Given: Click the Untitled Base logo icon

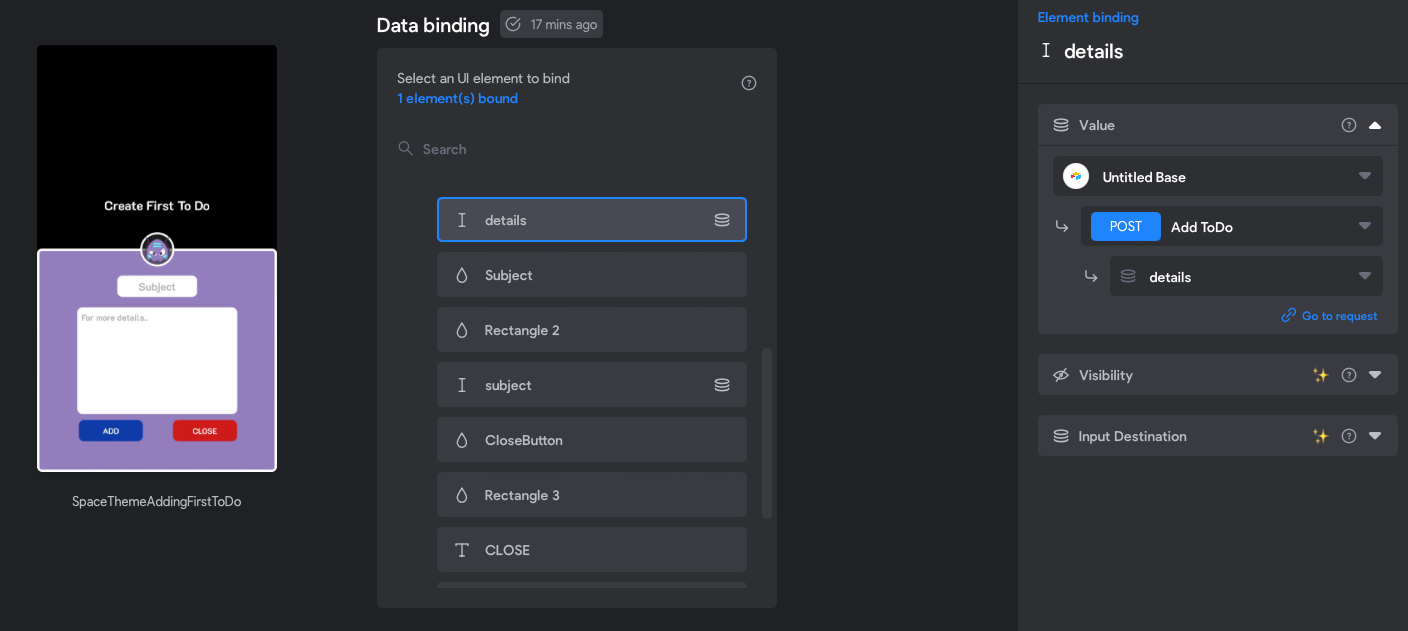Looking at the screenshot, I should coord(1076,176).
